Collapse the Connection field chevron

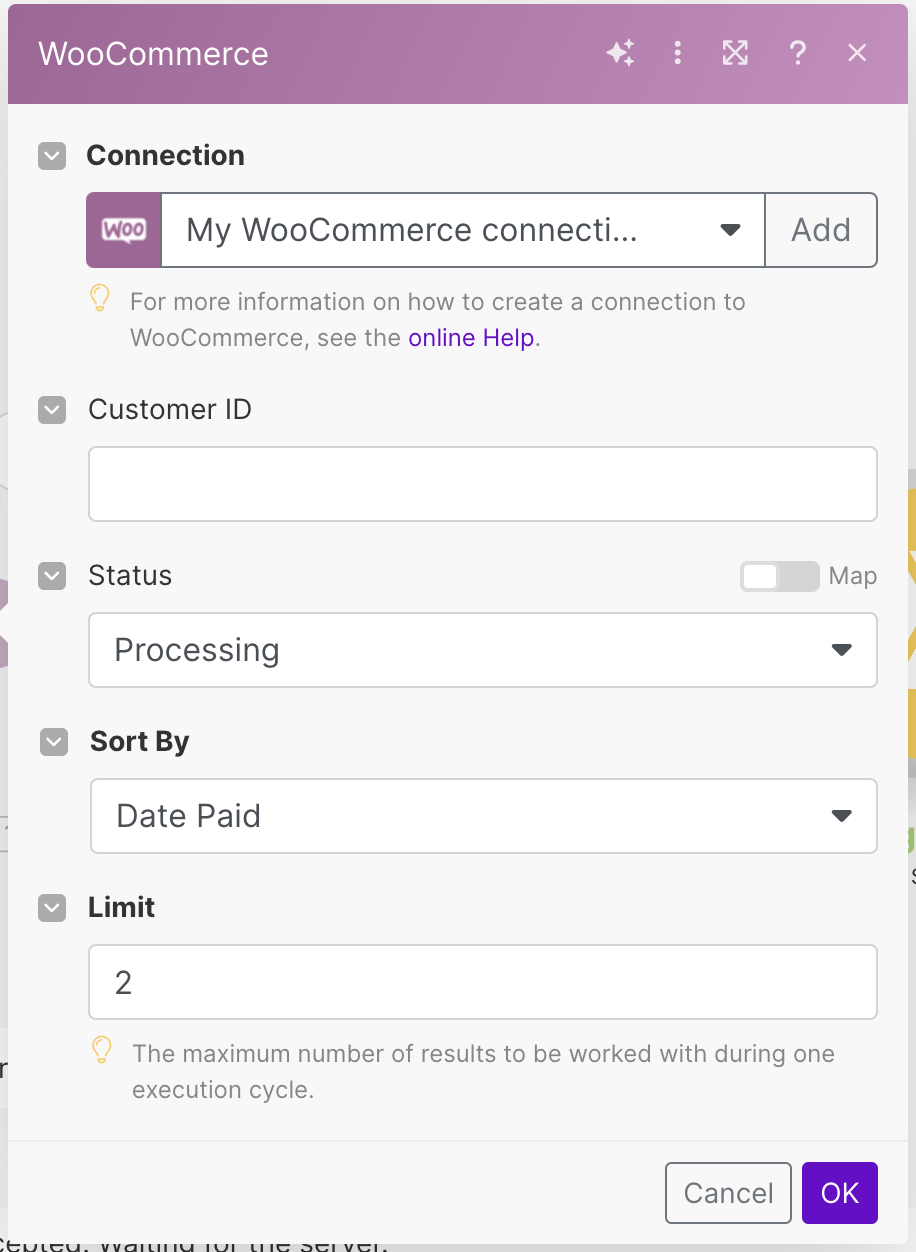point(52,156)
